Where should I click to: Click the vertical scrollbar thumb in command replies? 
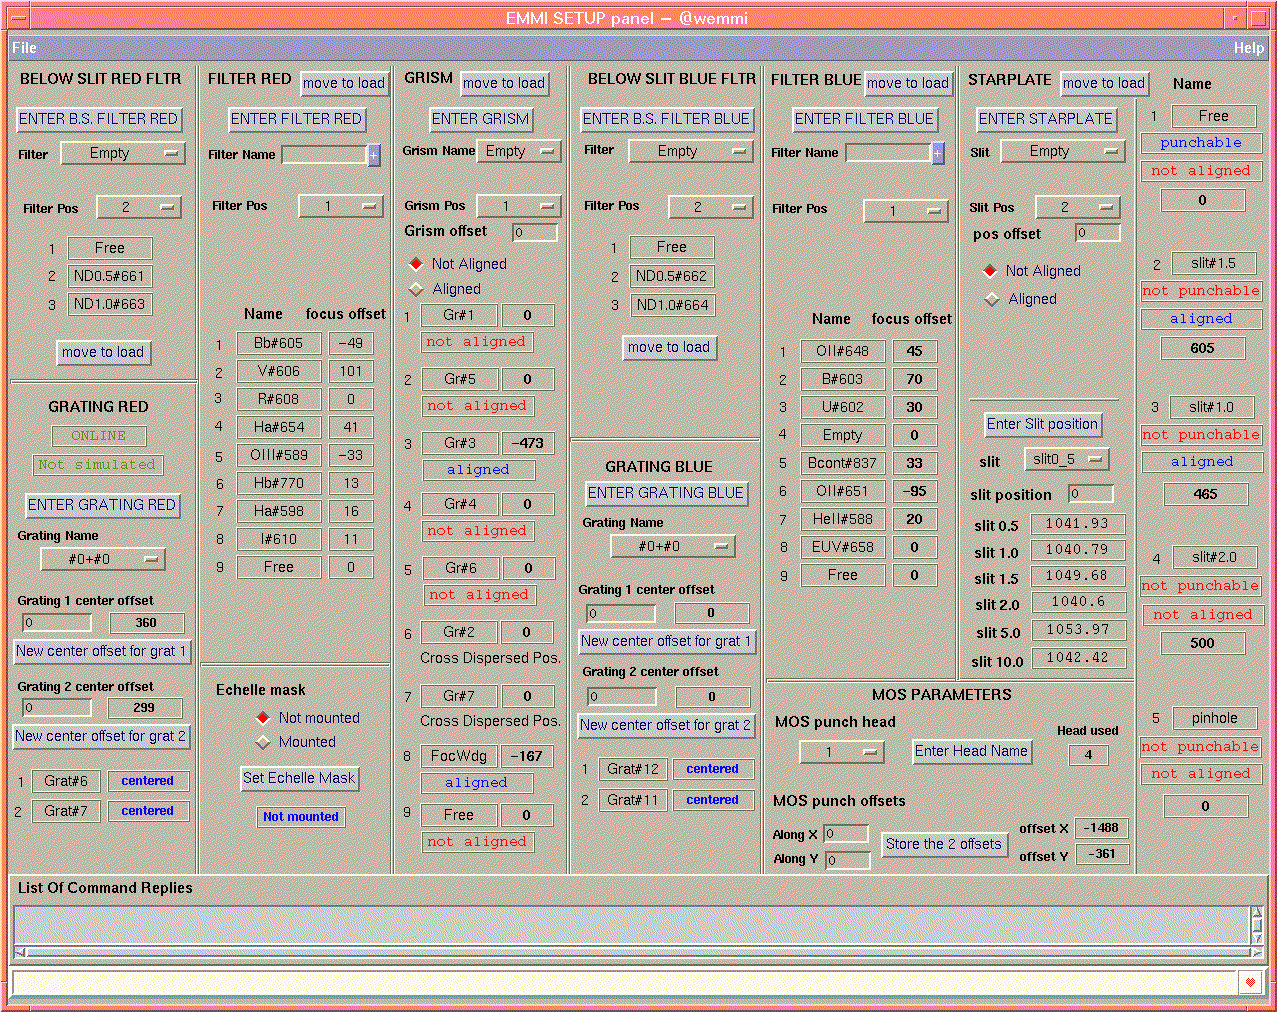tap(1256, 925)
